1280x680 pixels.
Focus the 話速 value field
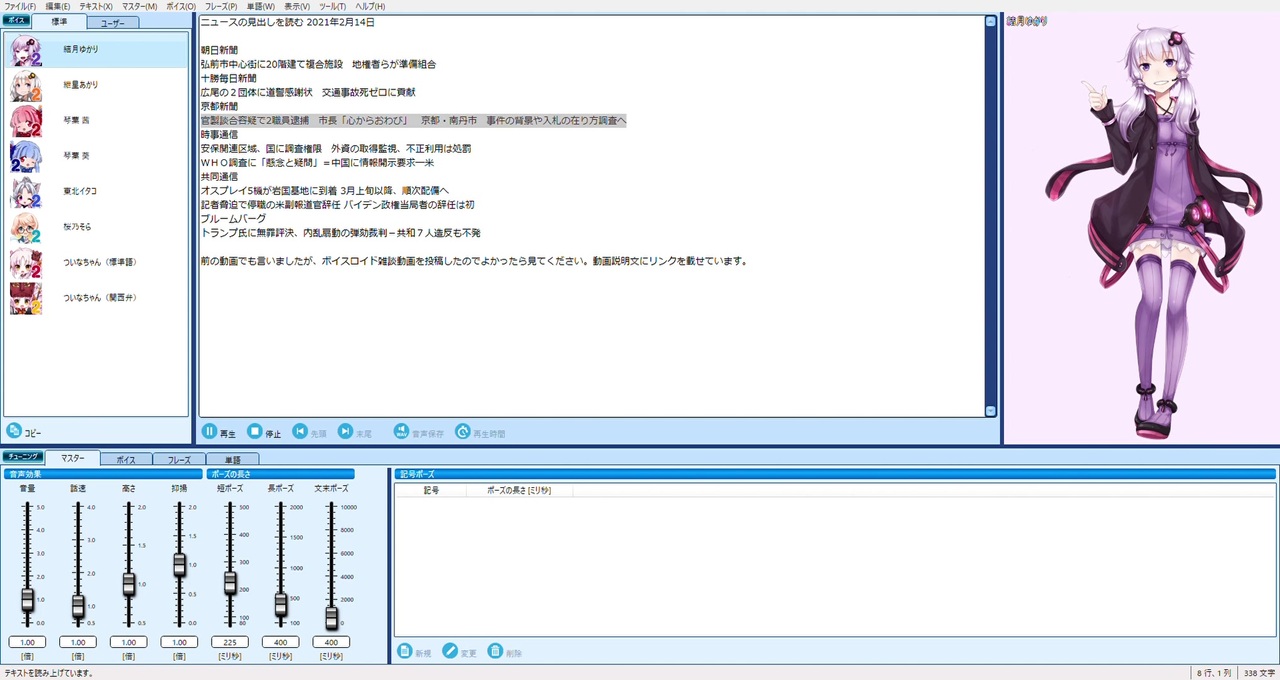78,642
